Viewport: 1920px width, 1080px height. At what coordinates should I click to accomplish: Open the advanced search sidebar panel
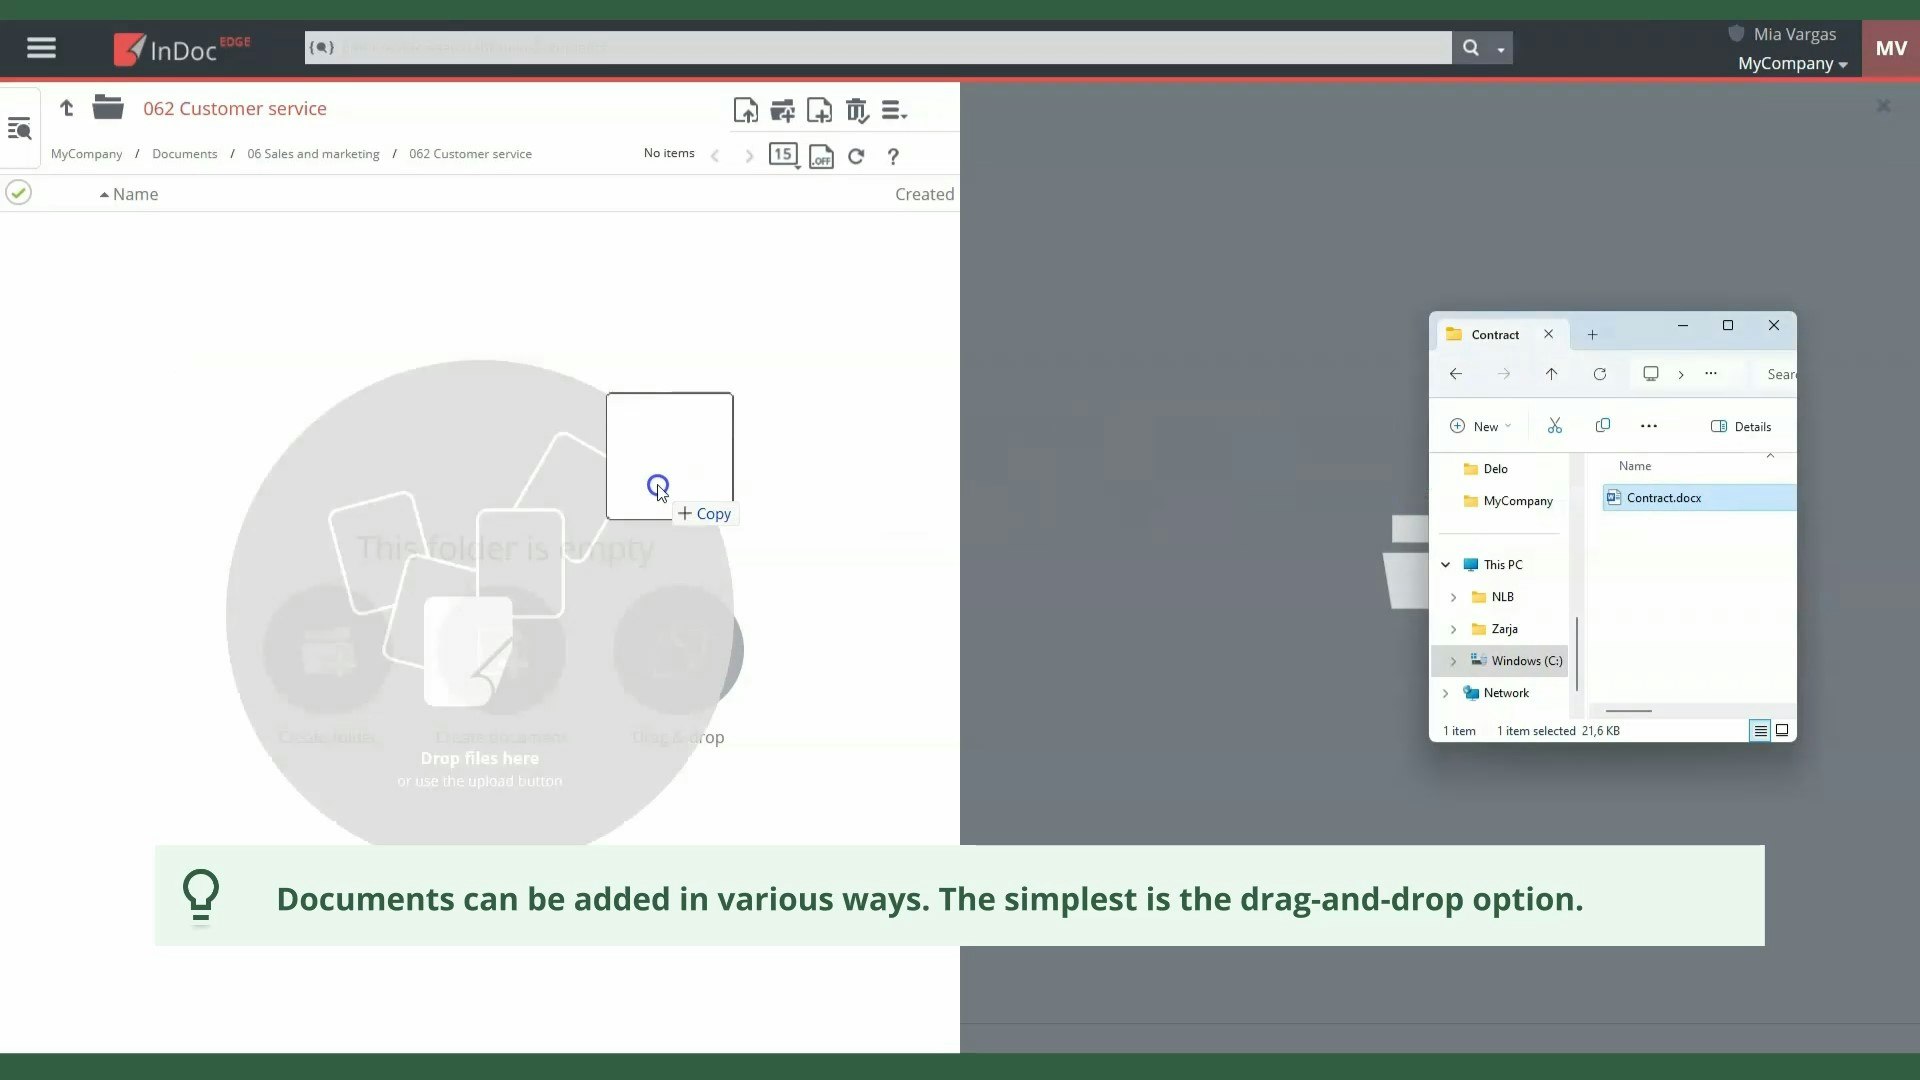click(20, 128)
